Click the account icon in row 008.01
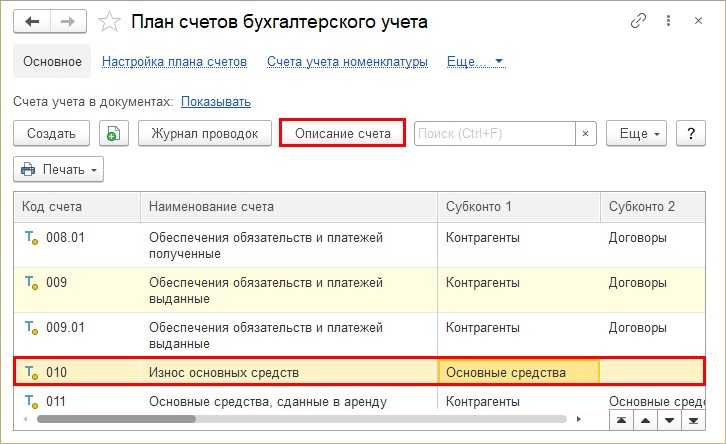 (31, 238)
